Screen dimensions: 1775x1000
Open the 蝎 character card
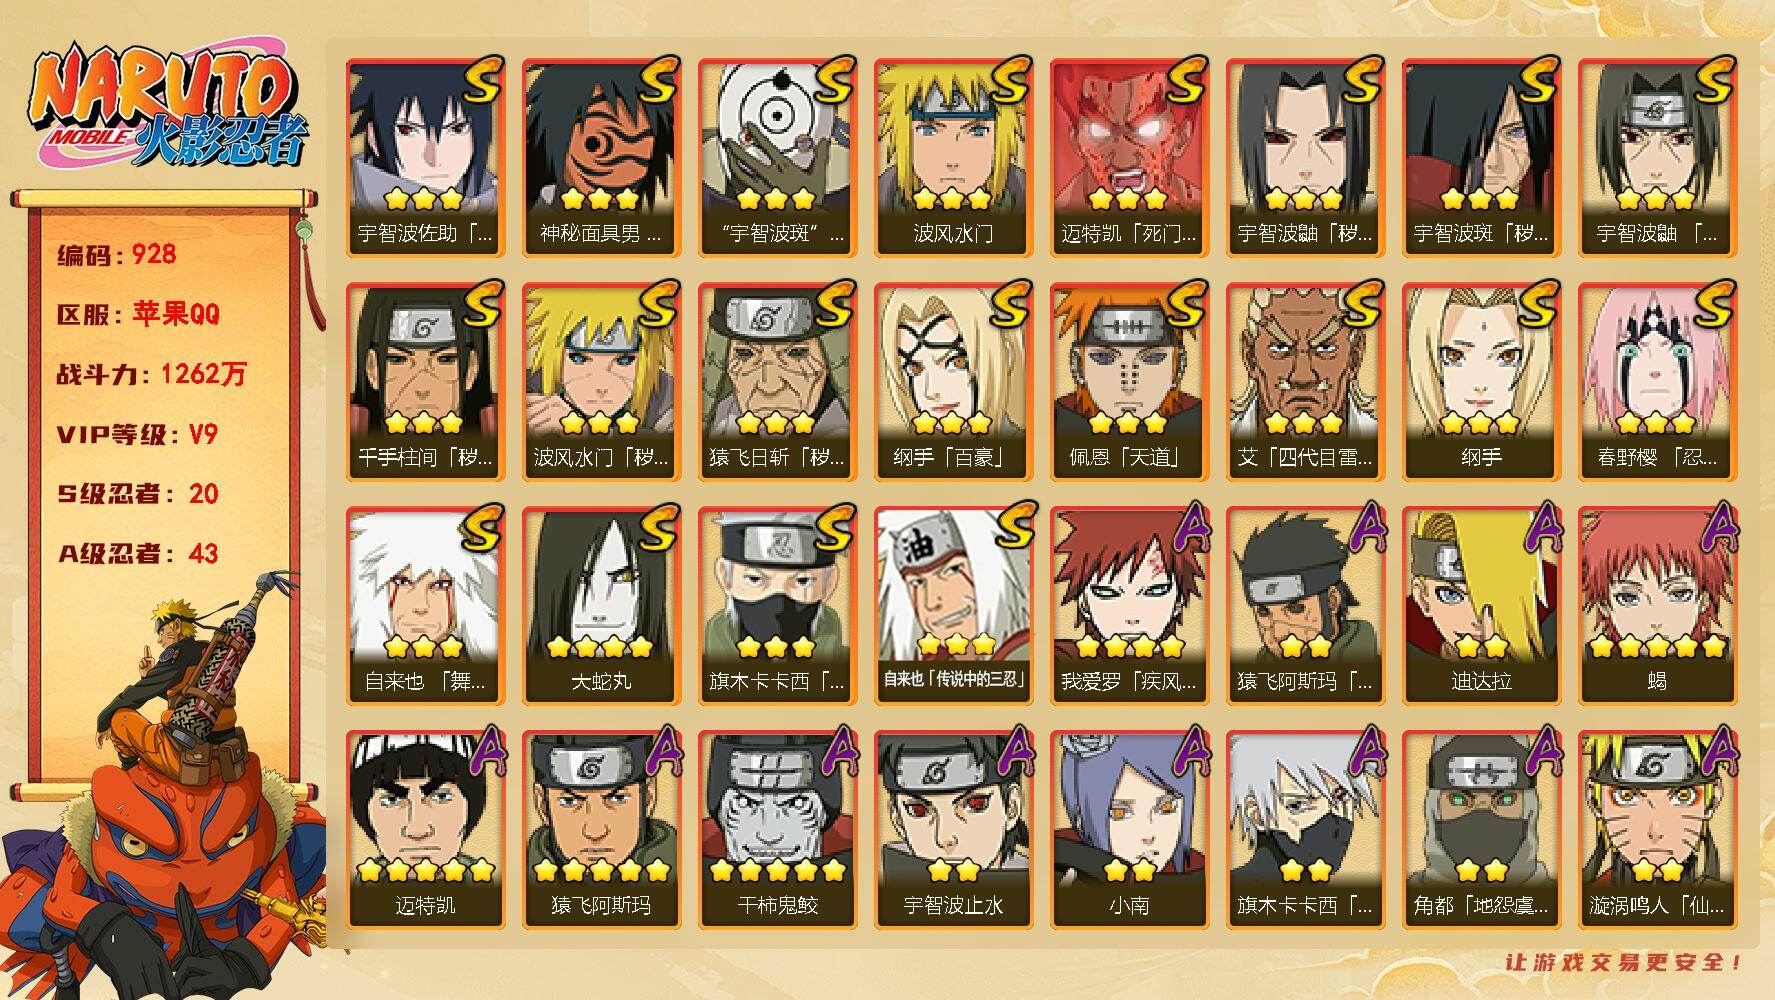click(1657, 606)
